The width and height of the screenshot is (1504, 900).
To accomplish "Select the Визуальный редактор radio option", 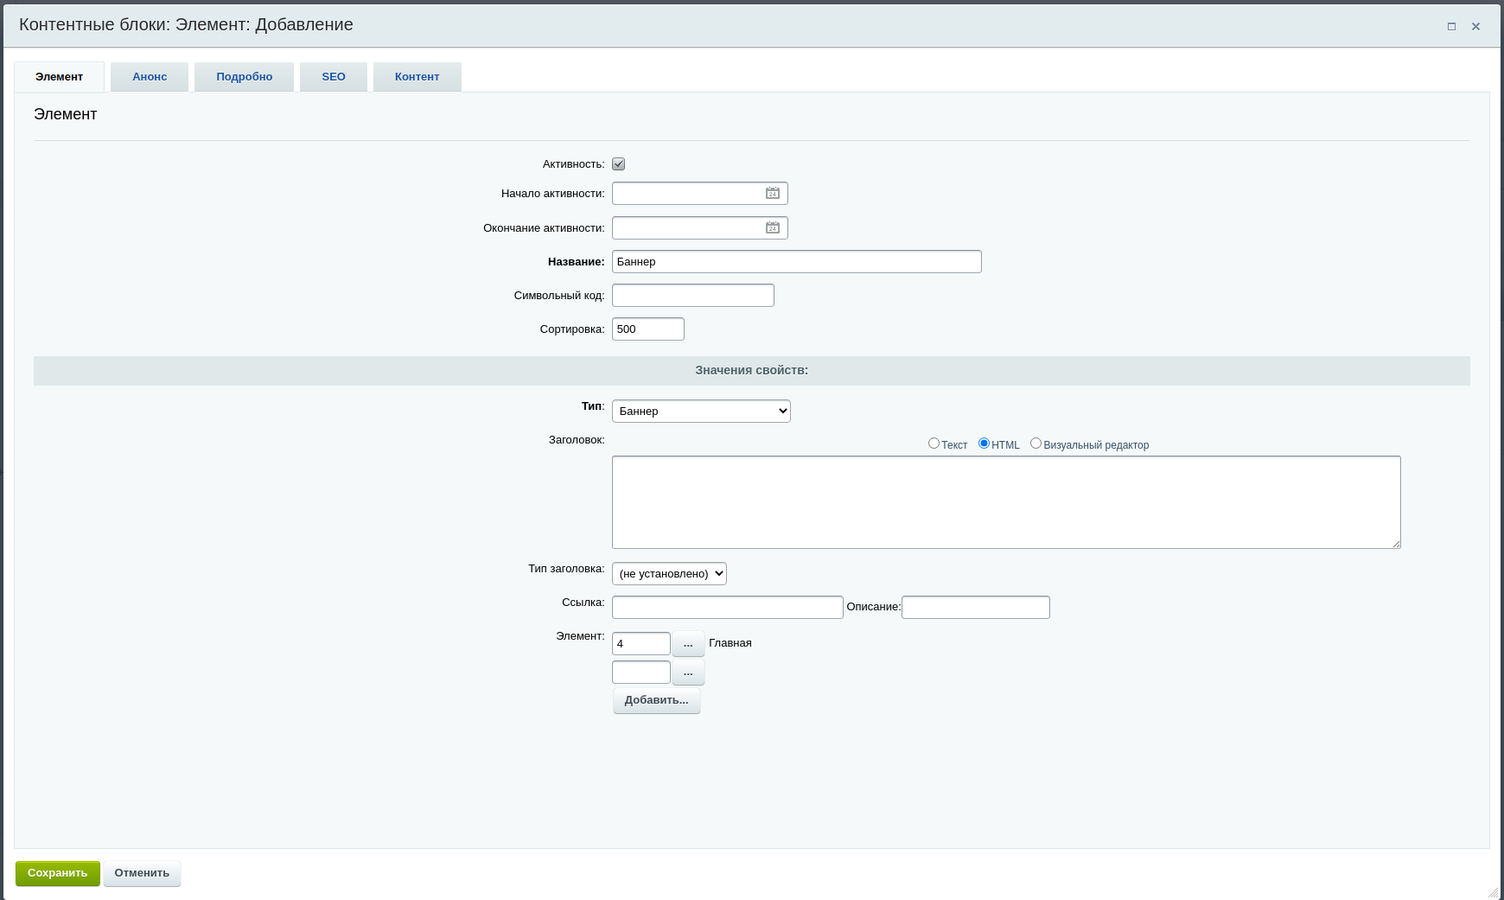I will coord(1036,443).
